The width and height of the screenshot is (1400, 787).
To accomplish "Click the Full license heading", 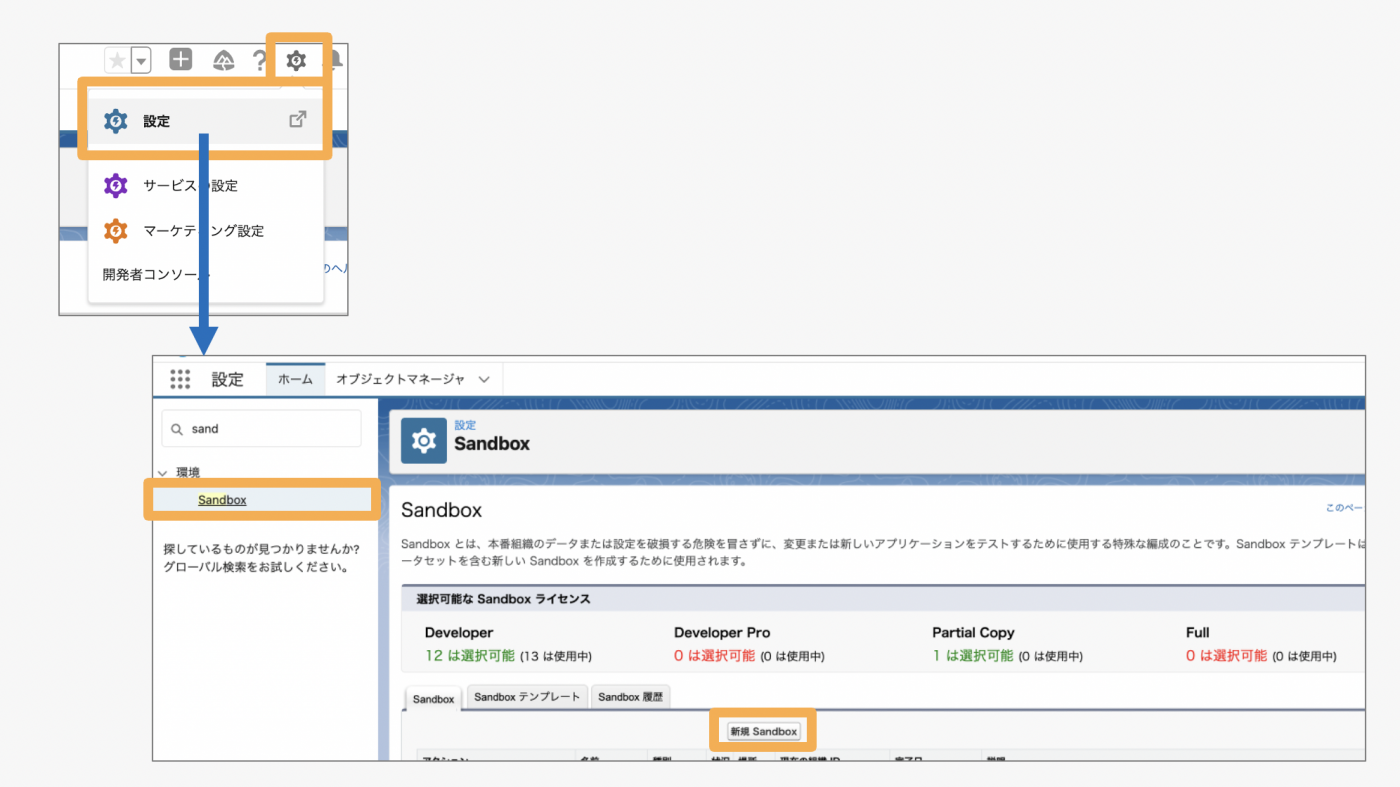I will [1198, 633].
